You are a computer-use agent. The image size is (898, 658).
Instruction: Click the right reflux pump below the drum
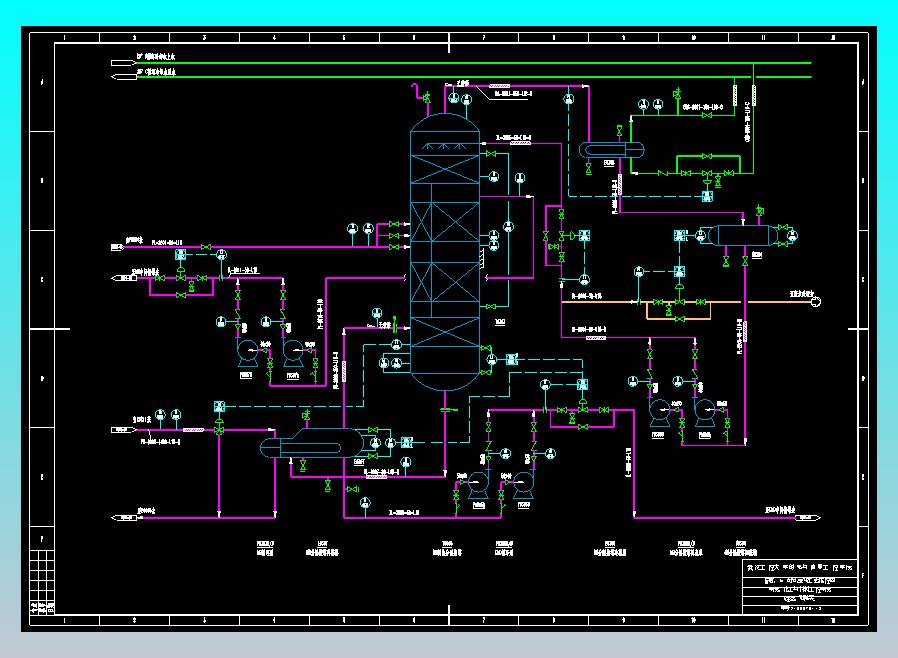pos(704,413)
